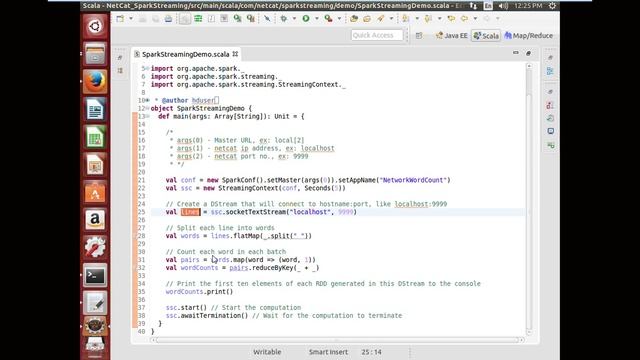Maximize the editor area
This screenshot has width=640, height=360.
(x=529, y=53)
